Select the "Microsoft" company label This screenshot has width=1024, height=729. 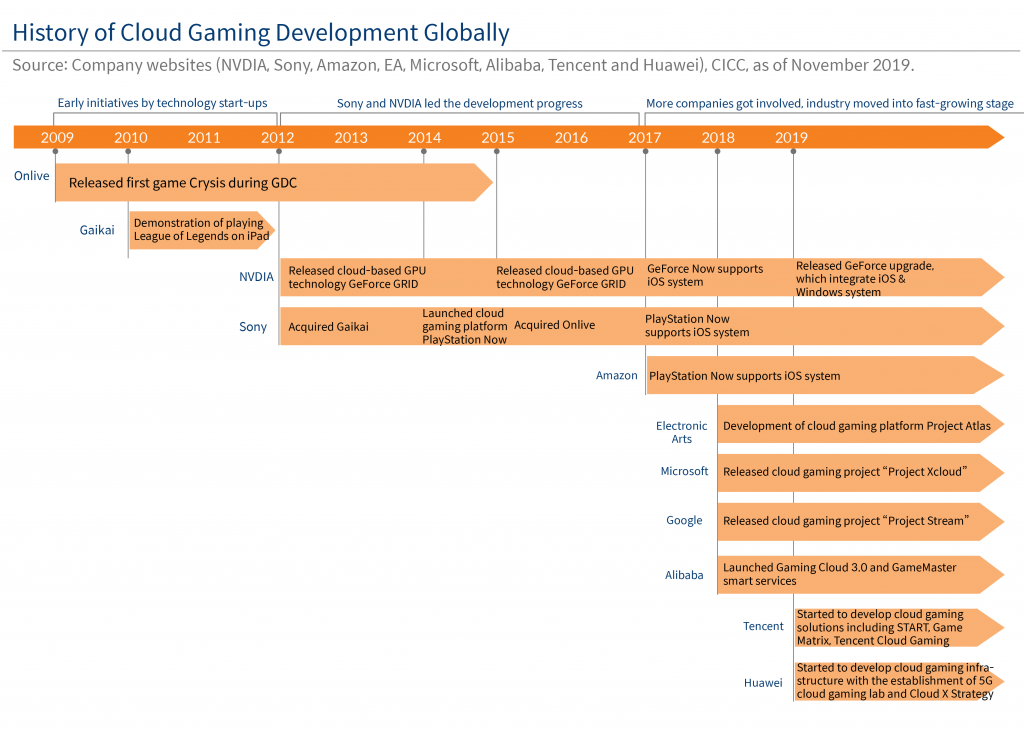684,472
